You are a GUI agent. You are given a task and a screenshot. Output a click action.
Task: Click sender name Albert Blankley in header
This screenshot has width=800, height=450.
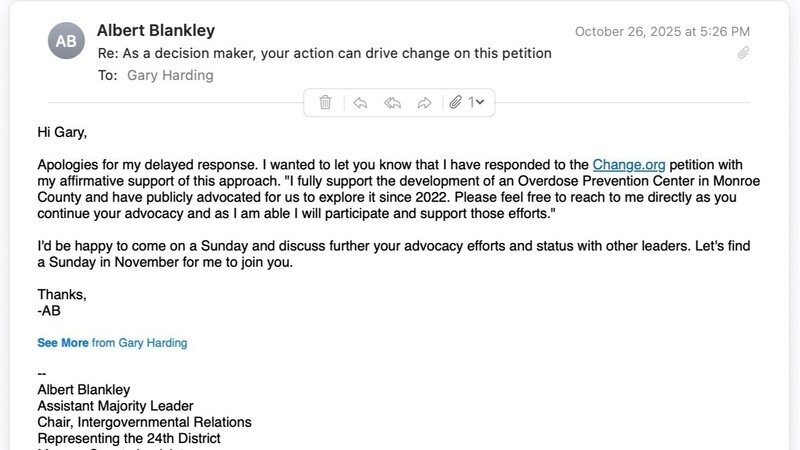pyautogui.click(x=155, y=31)
